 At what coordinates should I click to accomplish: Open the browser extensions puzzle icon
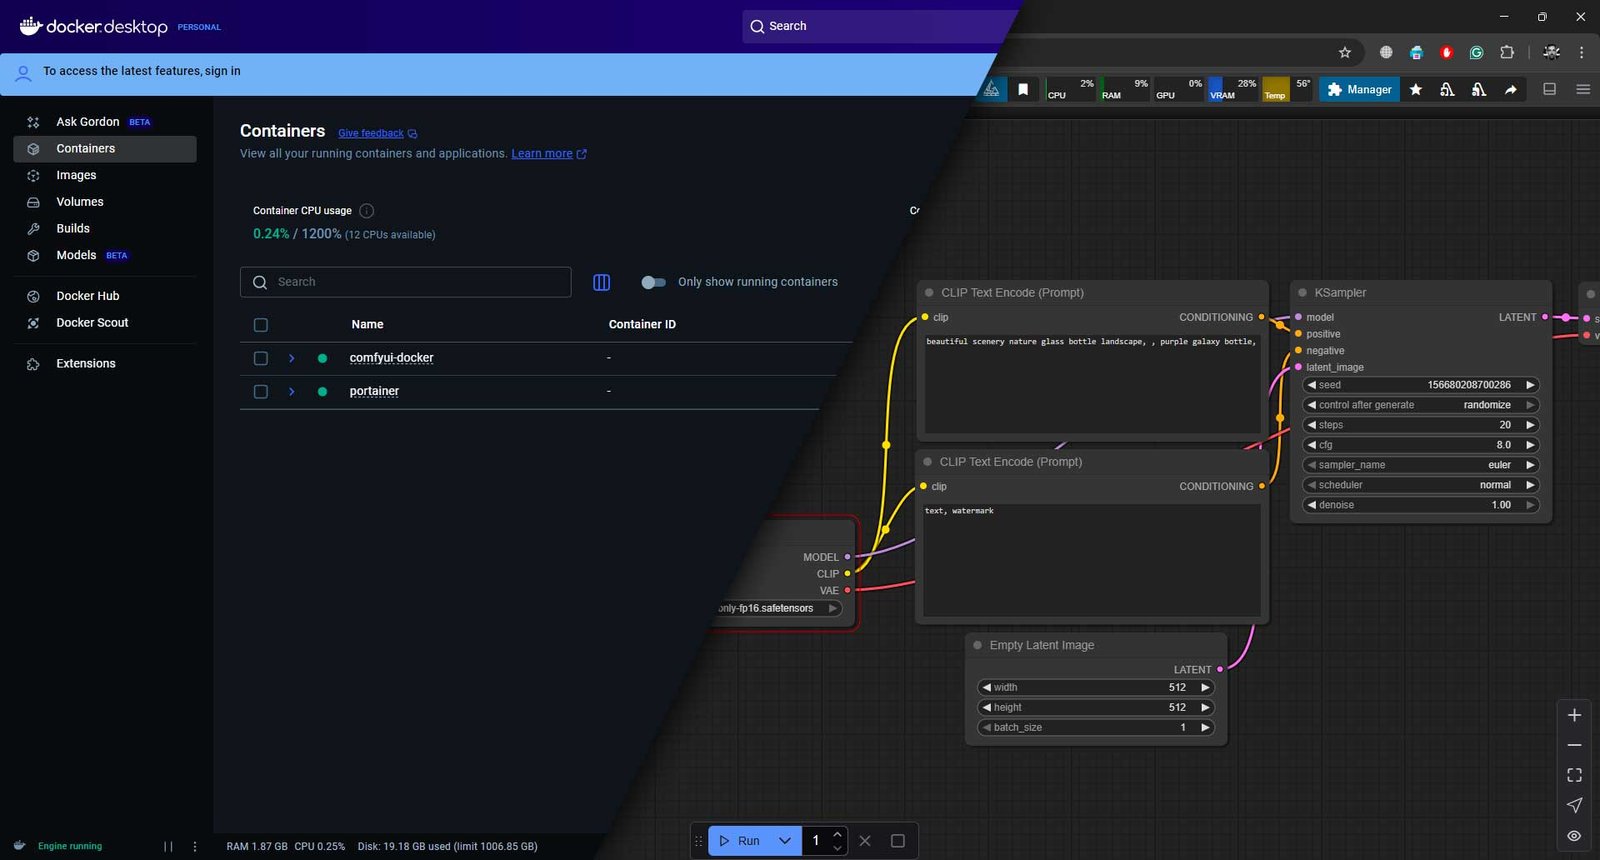point(1507,52)
